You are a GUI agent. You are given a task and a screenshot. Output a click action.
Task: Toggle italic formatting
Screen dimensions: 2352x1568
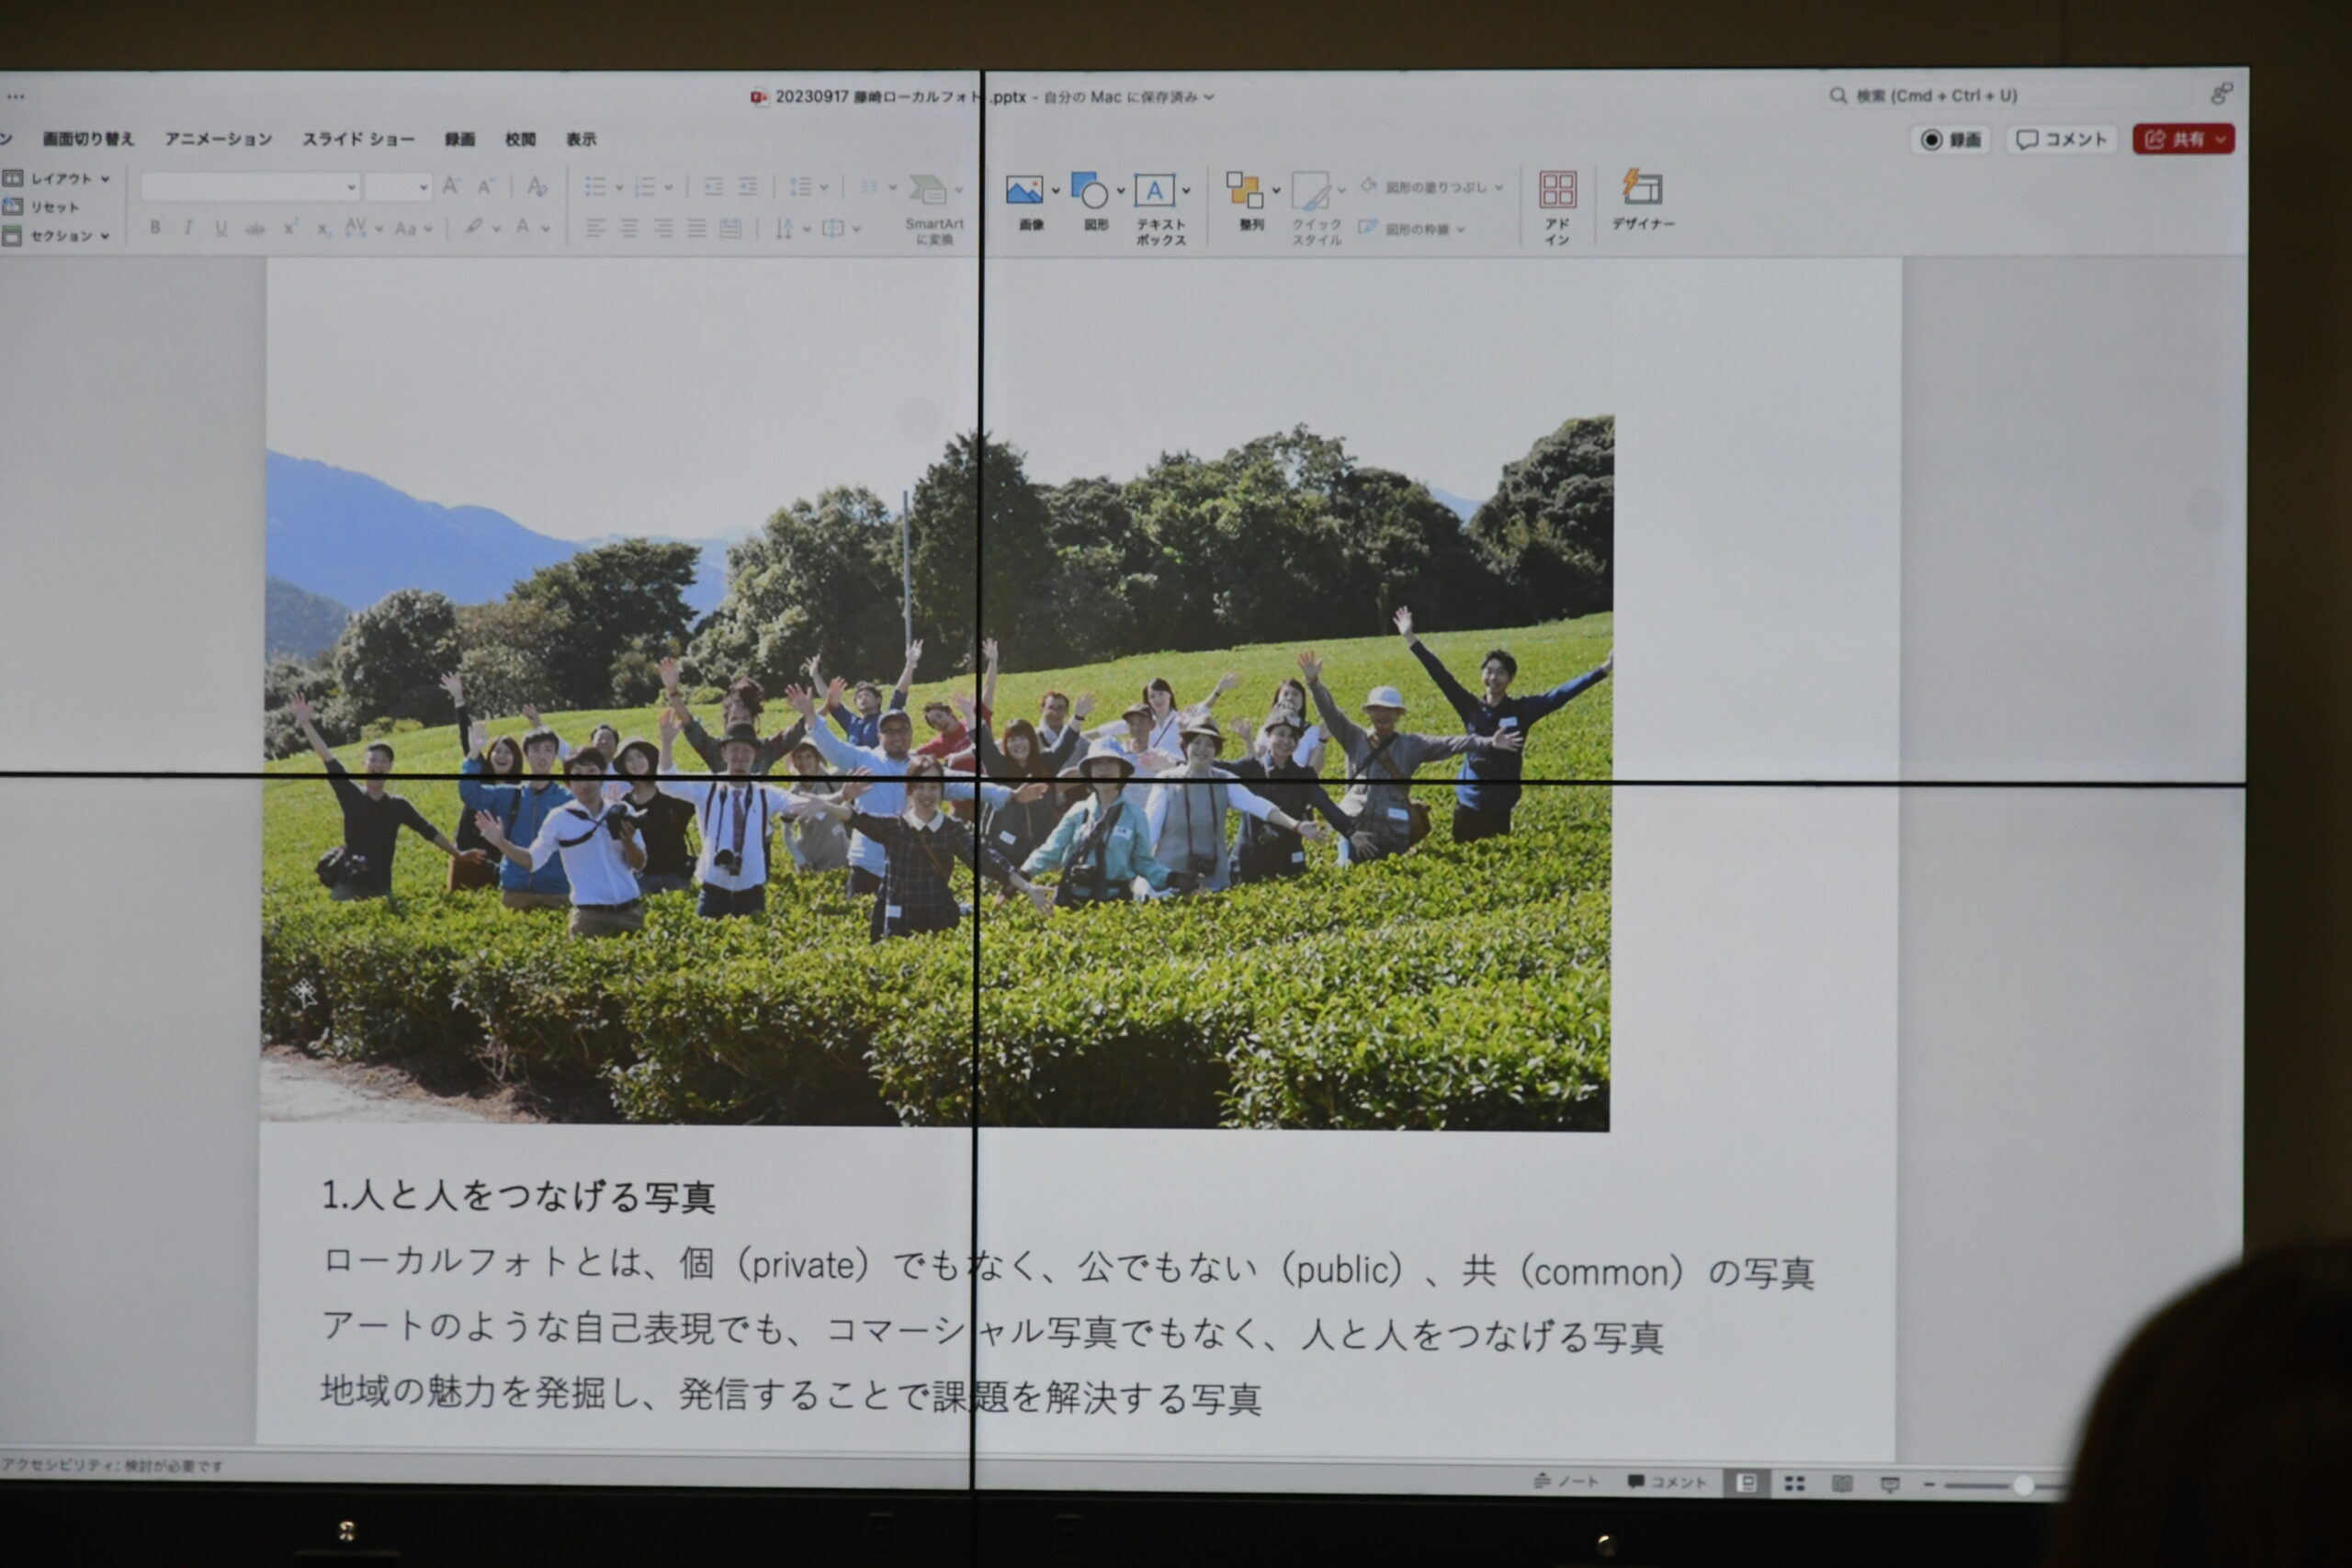tap(188, 228)
